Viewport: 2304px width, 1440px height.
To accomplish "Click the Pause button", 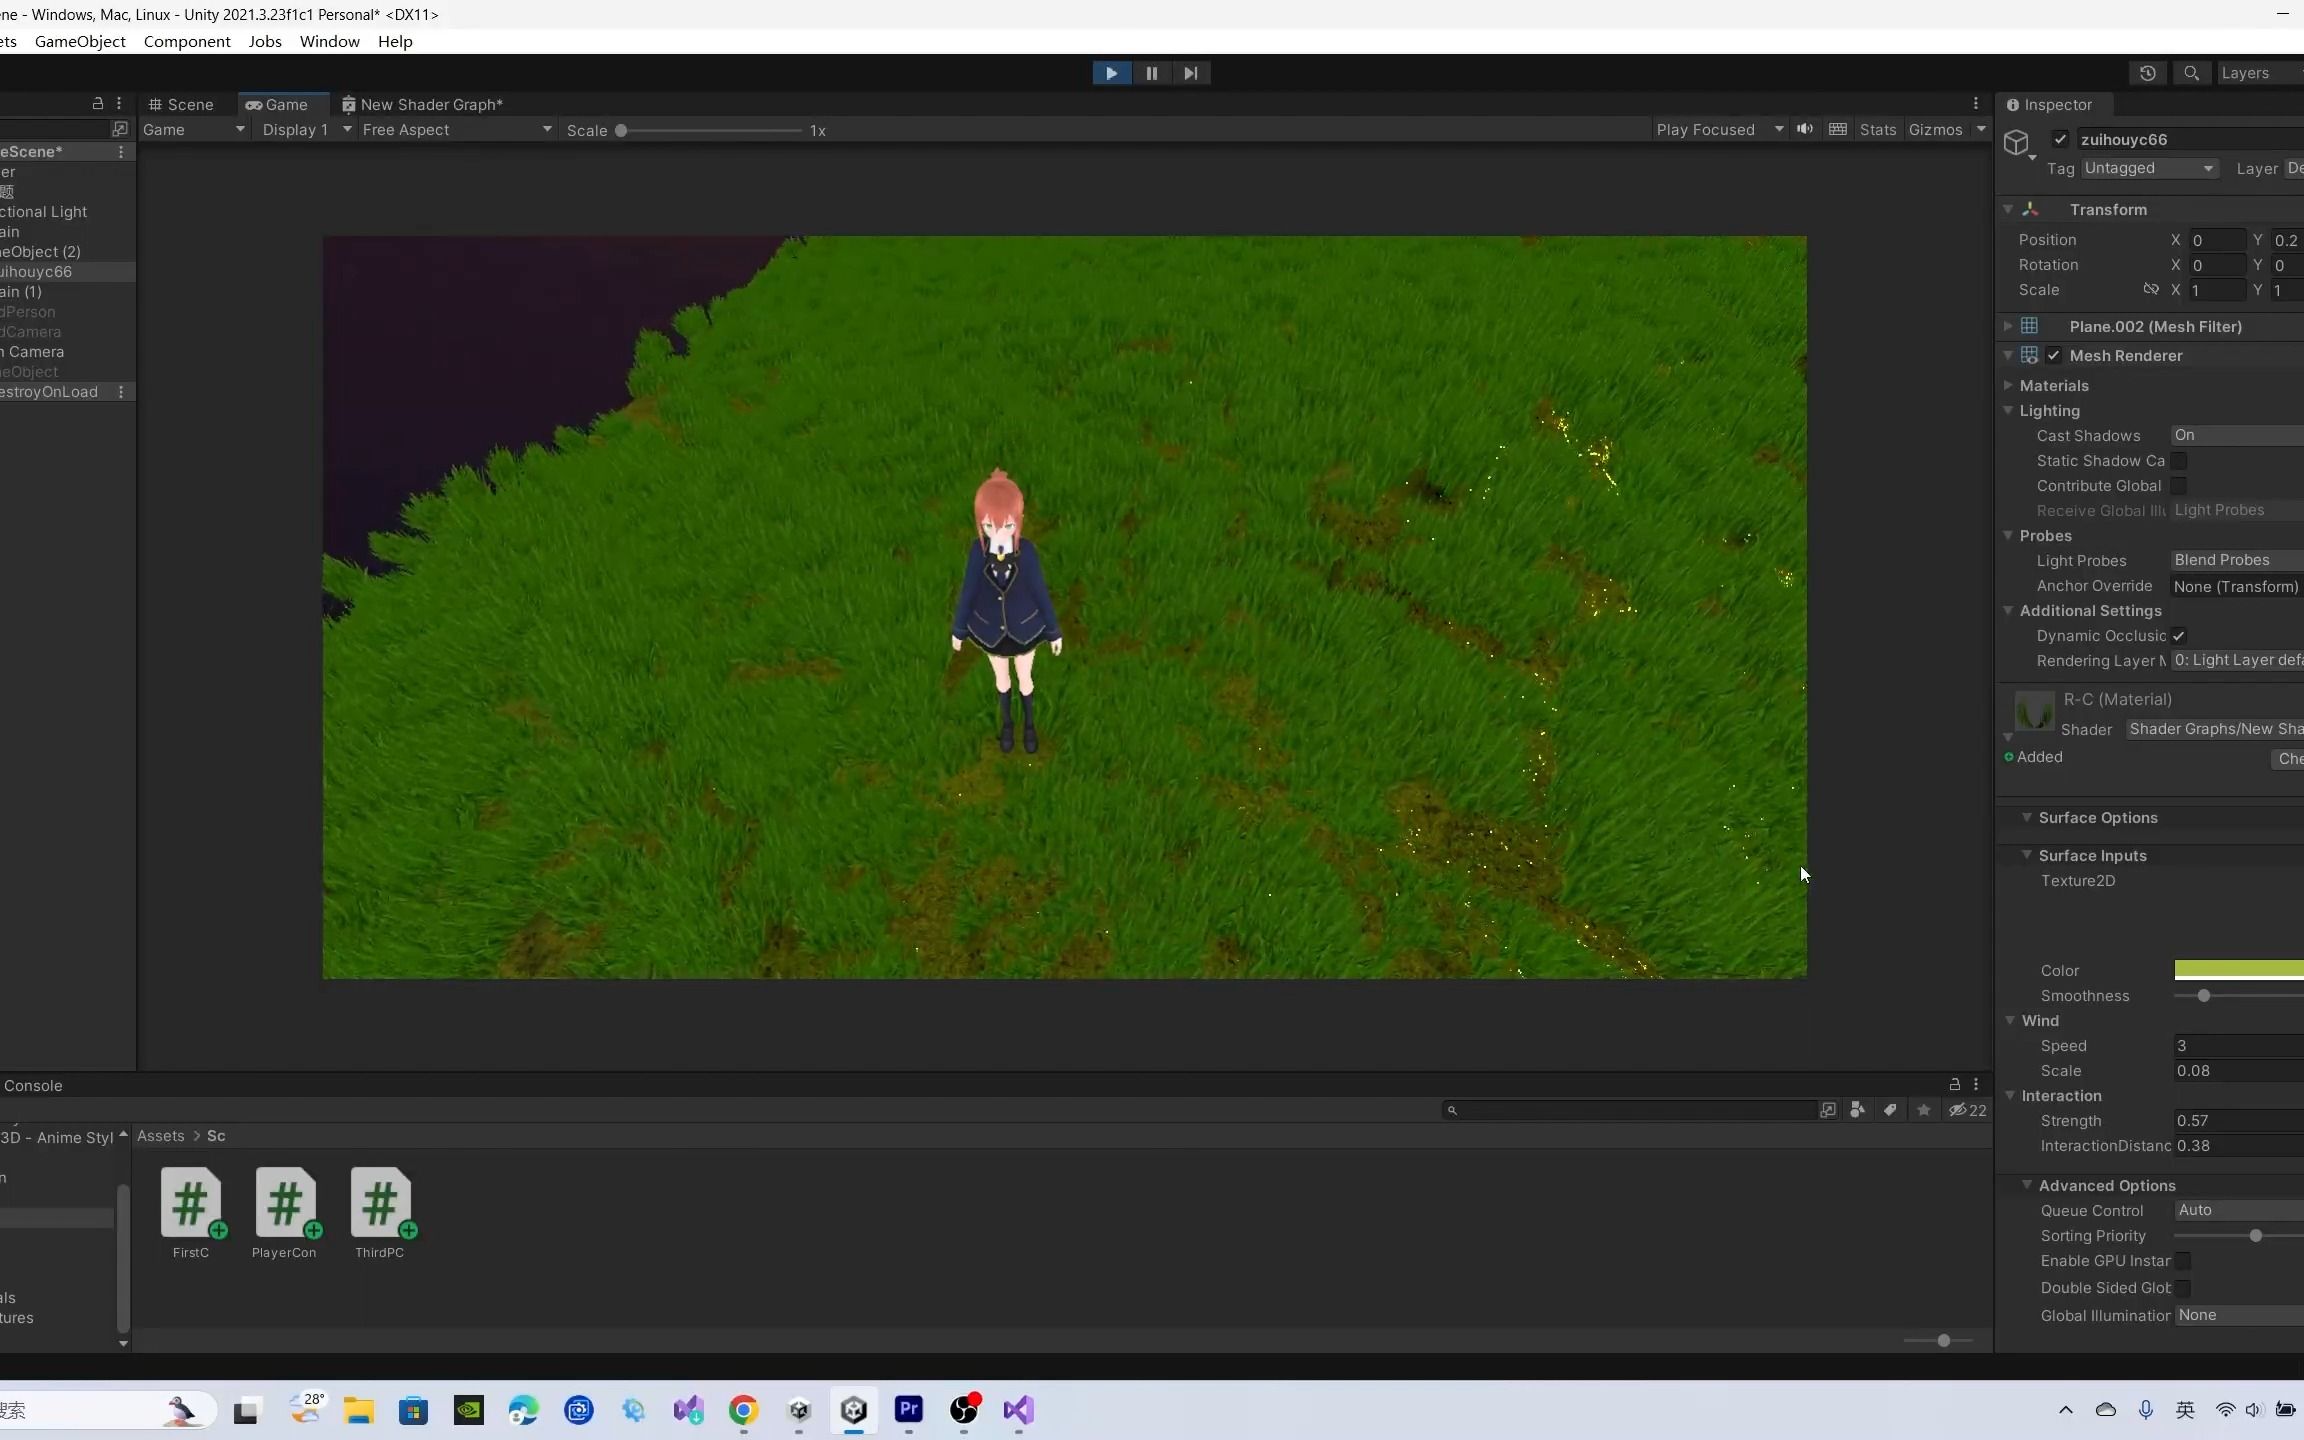I will click(1151, 73).
